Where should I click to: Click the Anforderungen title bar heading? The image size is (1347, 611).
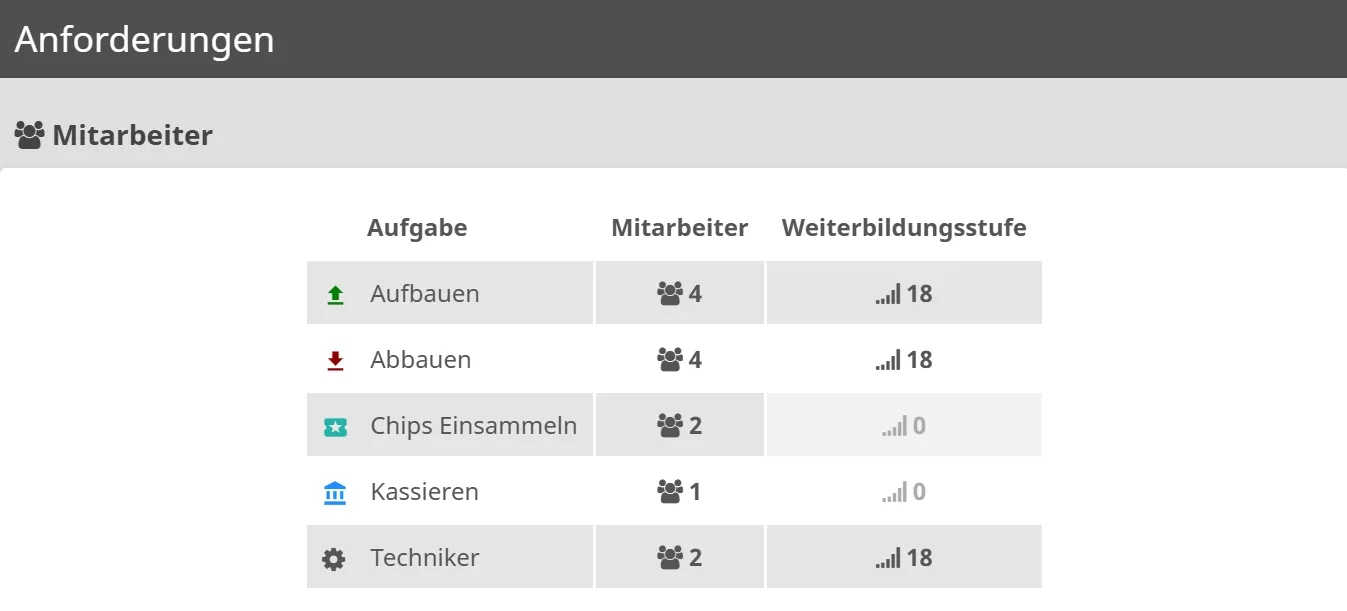[144, 39]
